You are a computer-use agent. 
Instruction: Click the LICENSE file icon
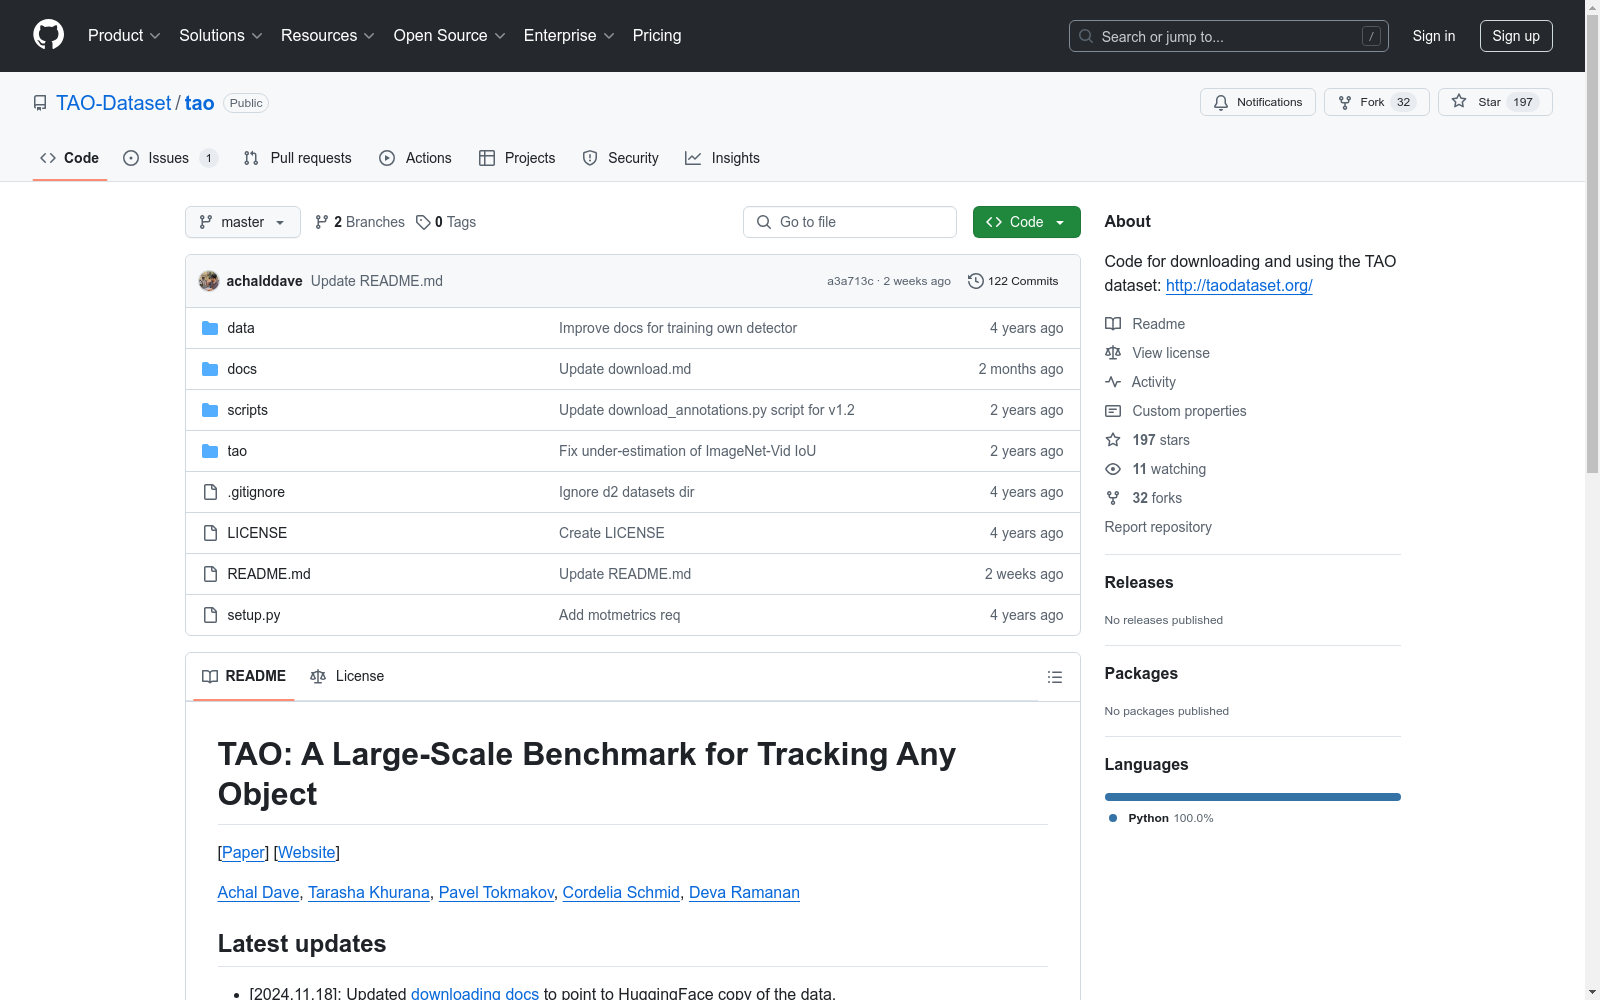tap(210, 533)
